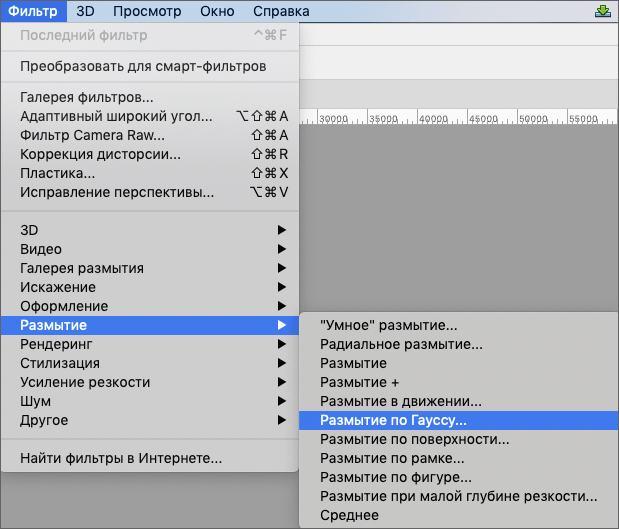The width and height of the screenshot is (619, 529).
Task: Choose Размытие по фигуре...
Action: click(x=459, y=477)
